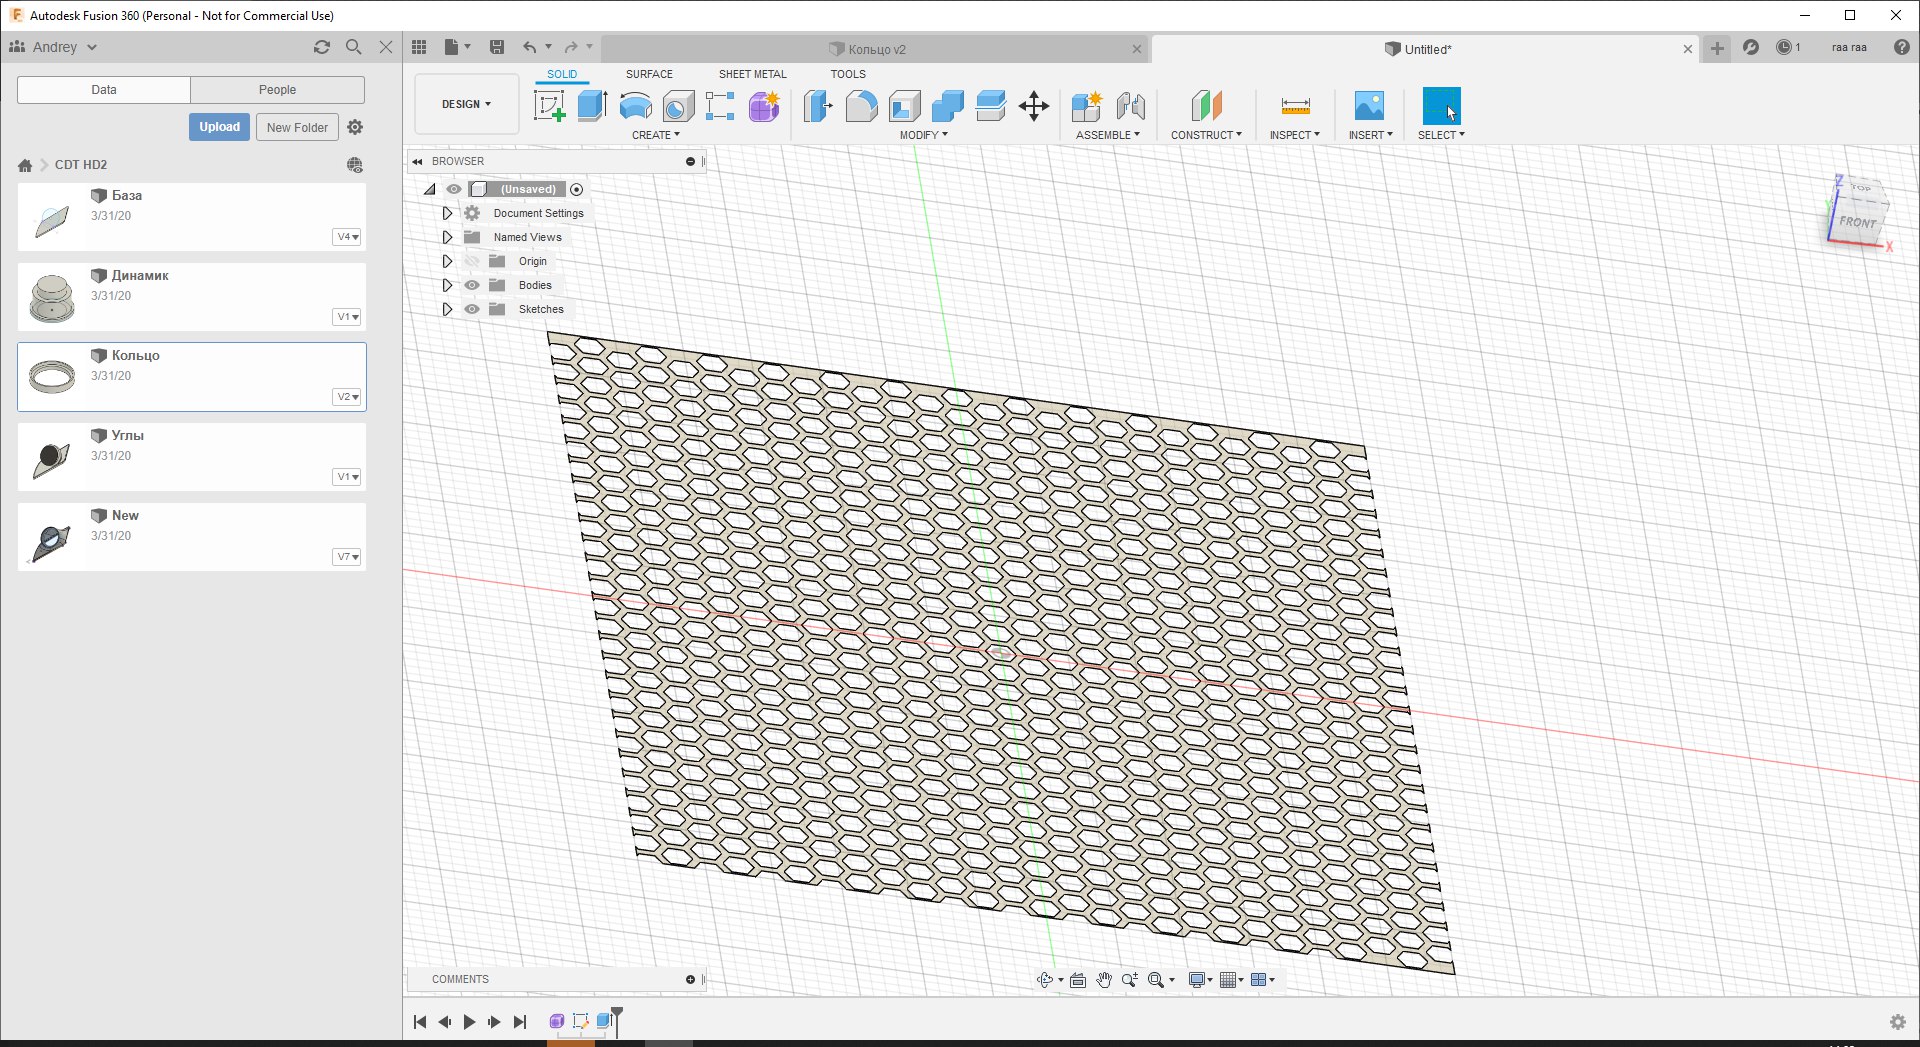Select the Combine tool
1920x1047 pixels.
click(x=947, y=106)
